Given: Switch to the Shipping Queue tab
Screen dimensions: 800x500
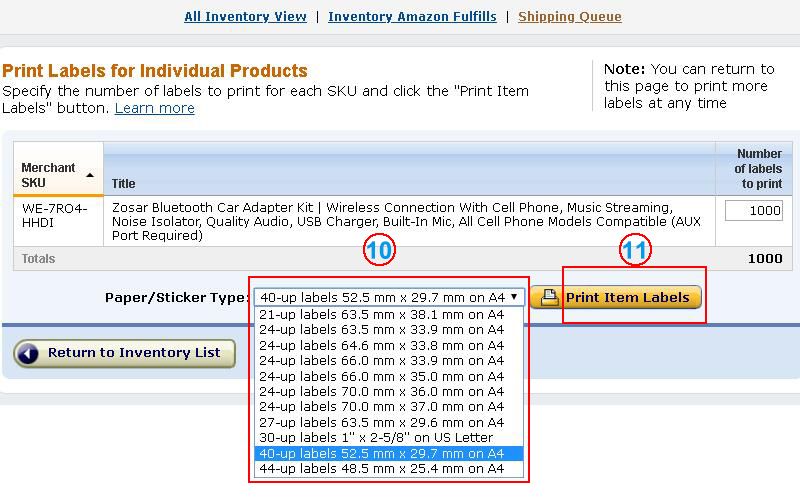Looking at the screenshot, I should tap(569, 17).
